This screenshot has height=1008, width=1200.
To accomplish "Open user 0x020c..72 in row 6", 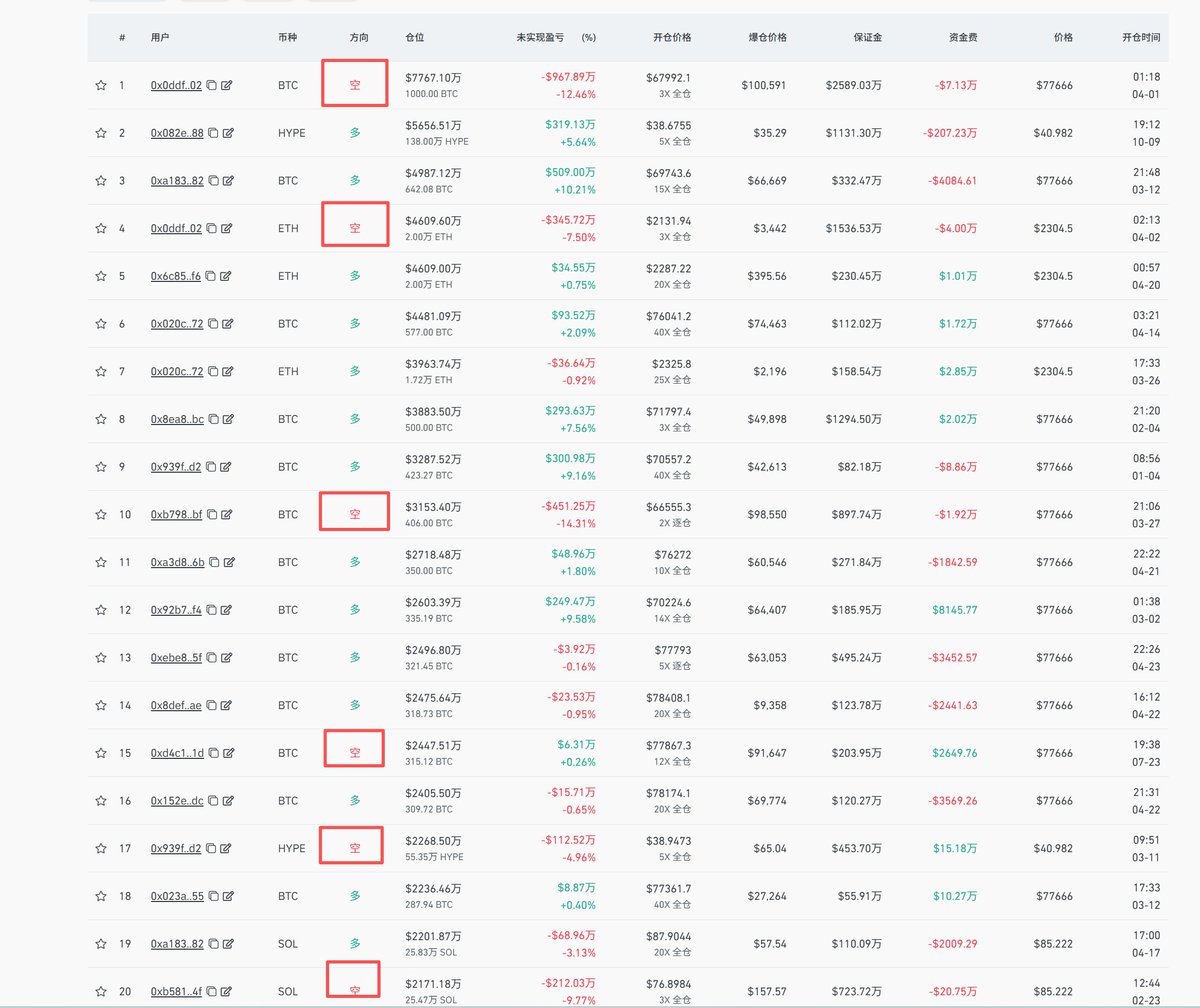I will [x=177, y=324].
